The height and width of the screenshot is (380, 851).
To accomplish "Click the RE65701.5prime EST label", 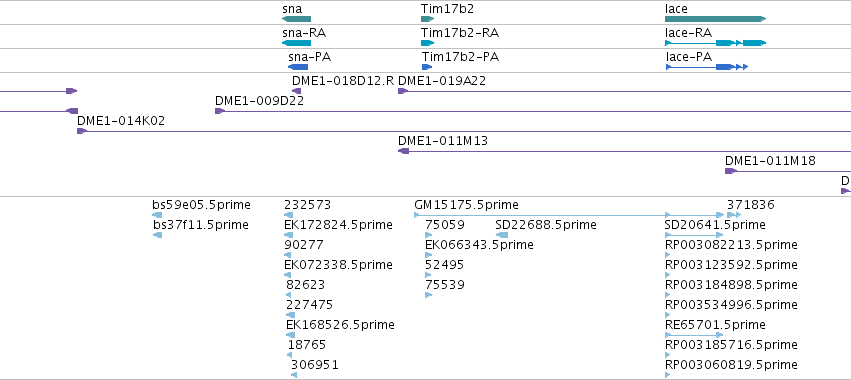I will pyautogui.click(x=715, y=325).
